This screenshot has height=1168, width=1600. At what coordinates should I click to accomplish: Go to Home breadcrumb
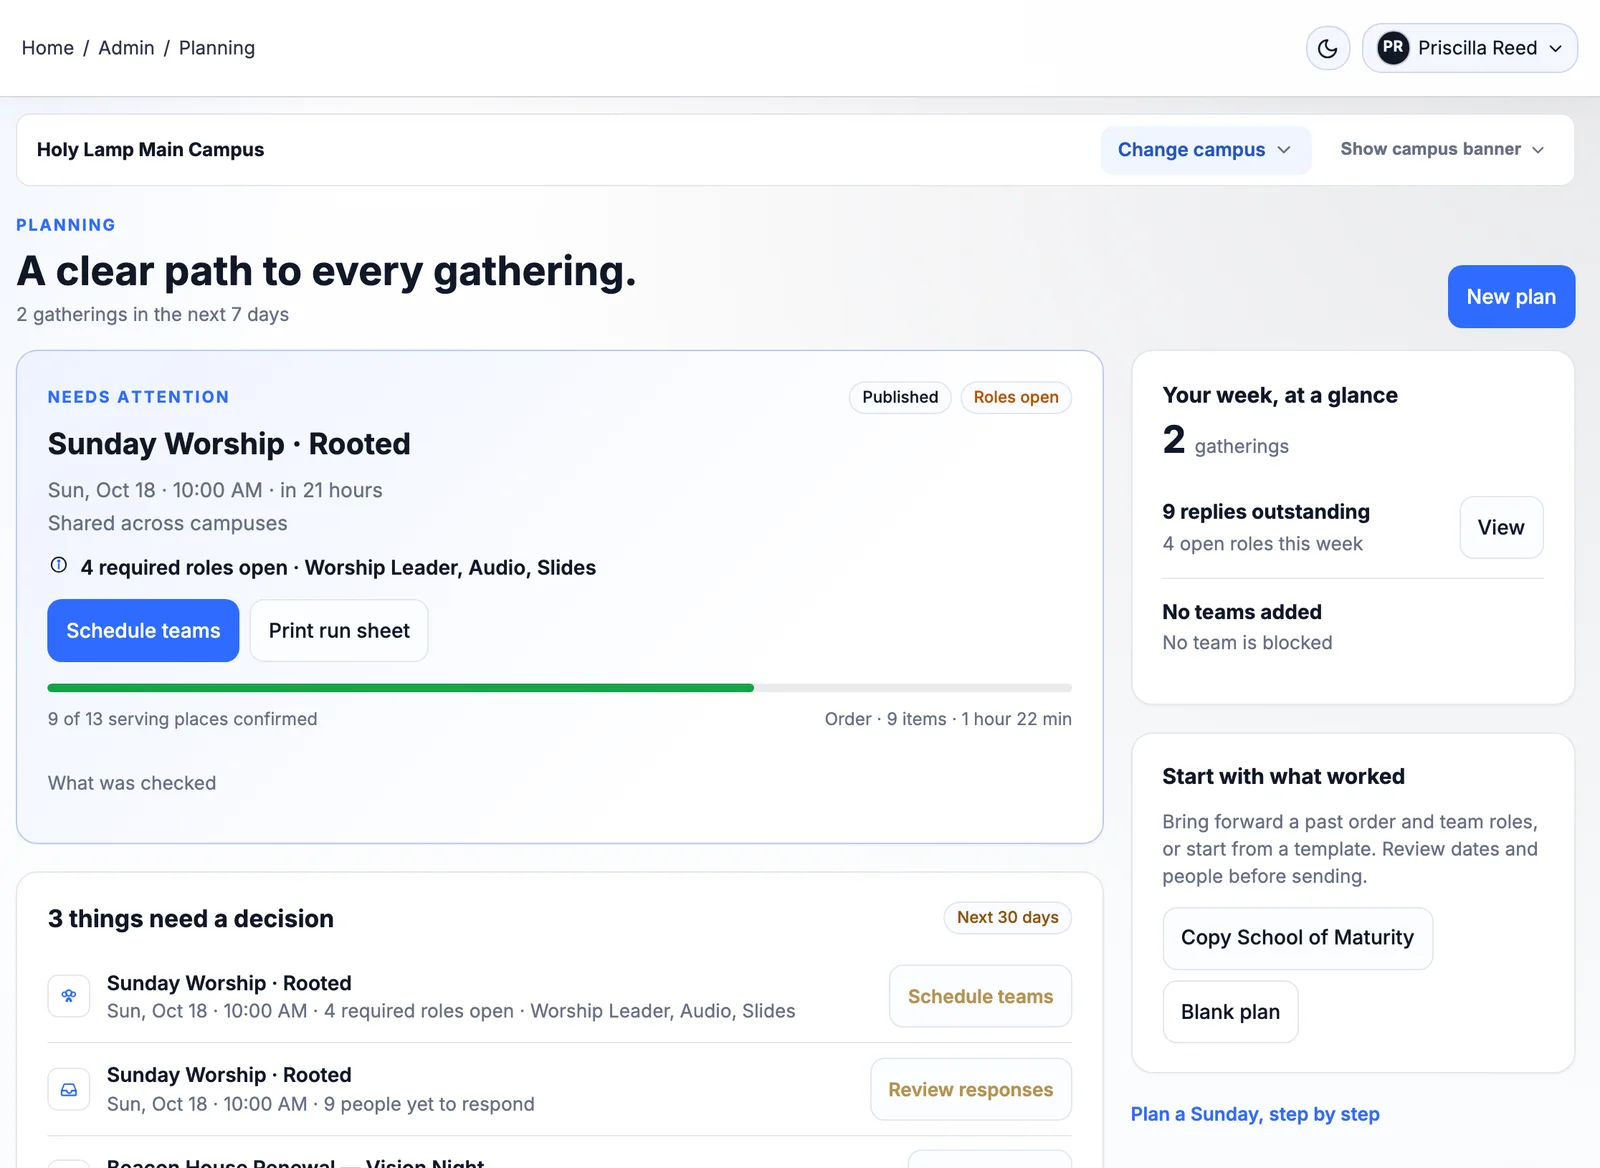tap(48, 48)
